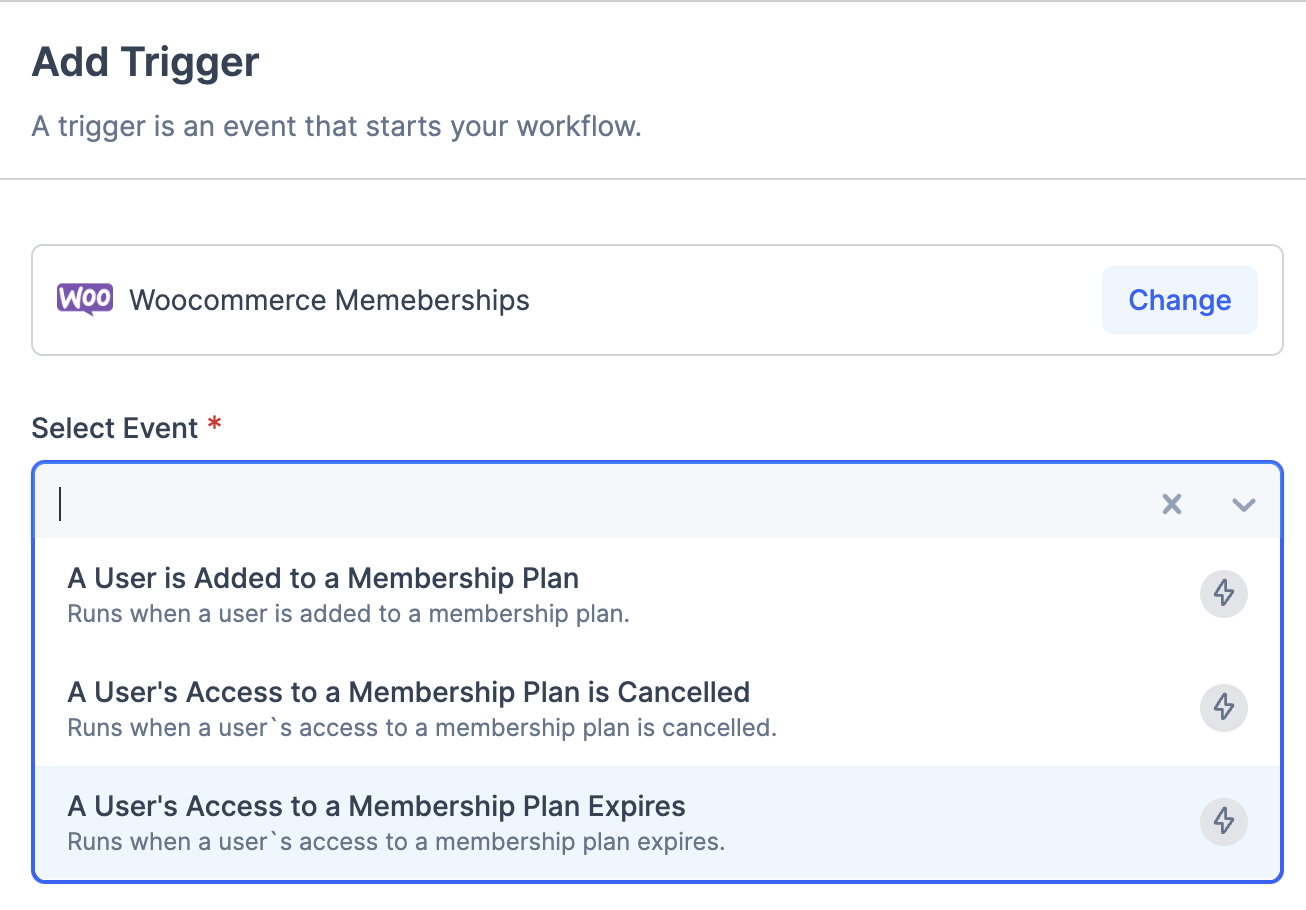
Task: Click the trigger icon on the highlighted expires option
Action: tap(1223, 822)
